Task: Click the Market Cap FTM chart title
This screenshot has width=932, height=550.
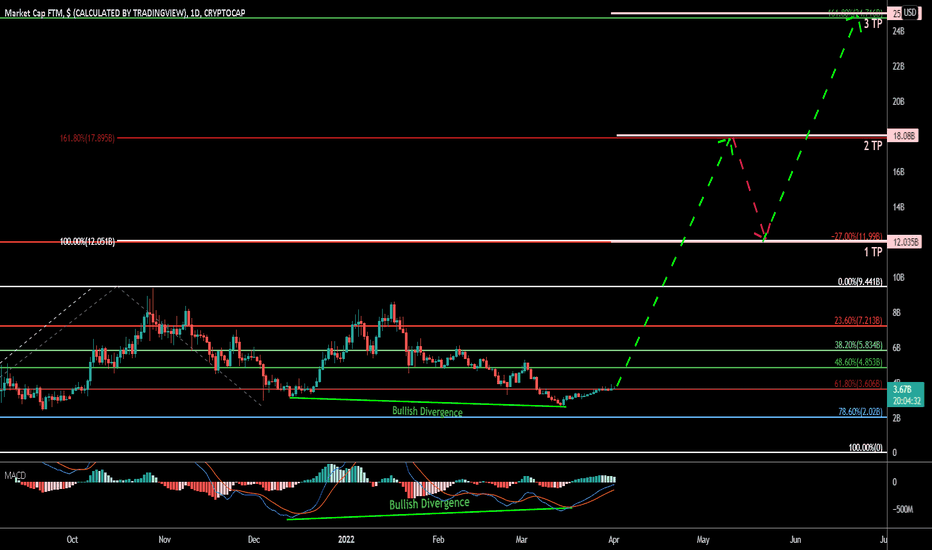Action: (x=124, y=12)
